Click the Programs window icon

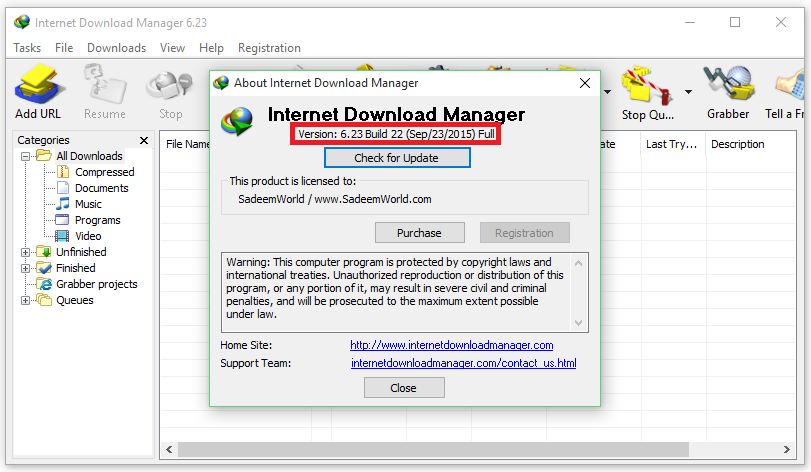tap(62, 220)
